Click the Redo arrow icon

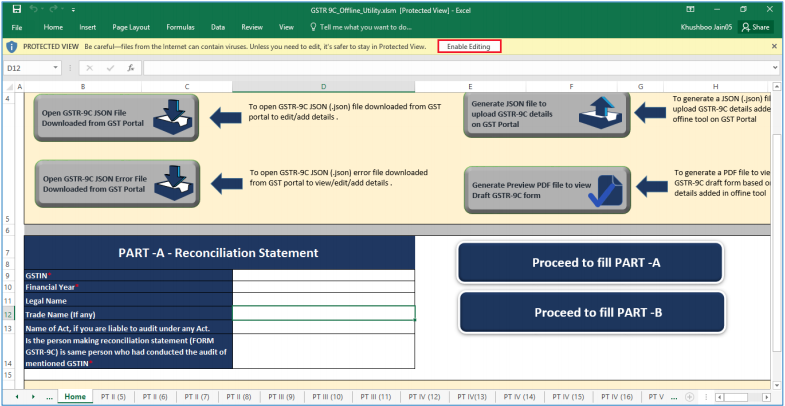[53, 10]
